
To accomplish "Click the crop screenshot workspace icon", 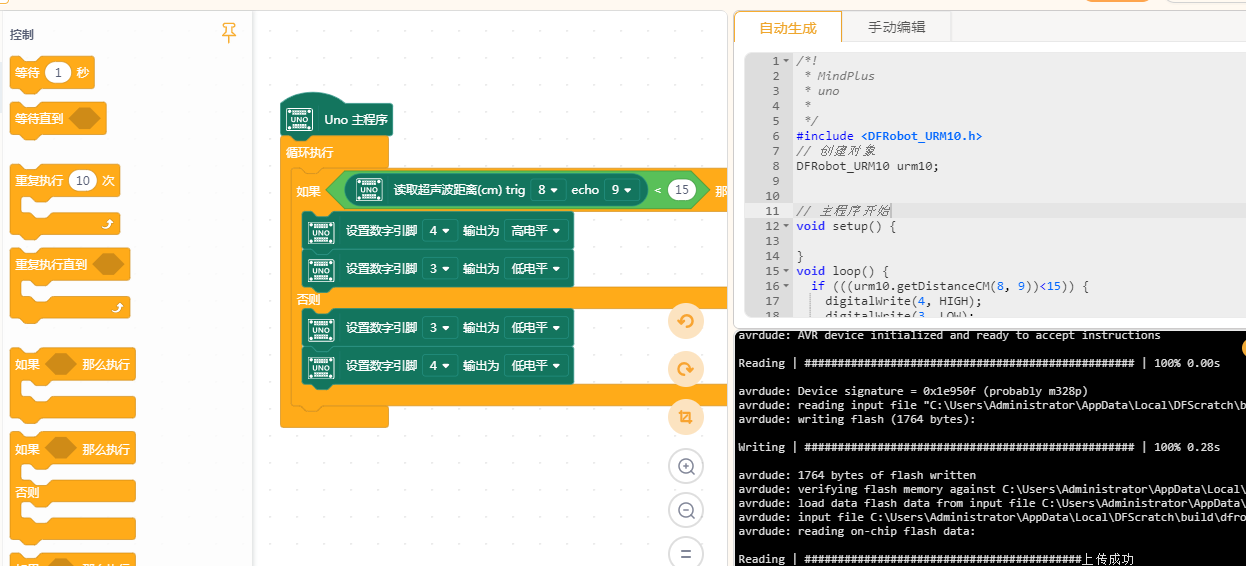I will (686, 417).
